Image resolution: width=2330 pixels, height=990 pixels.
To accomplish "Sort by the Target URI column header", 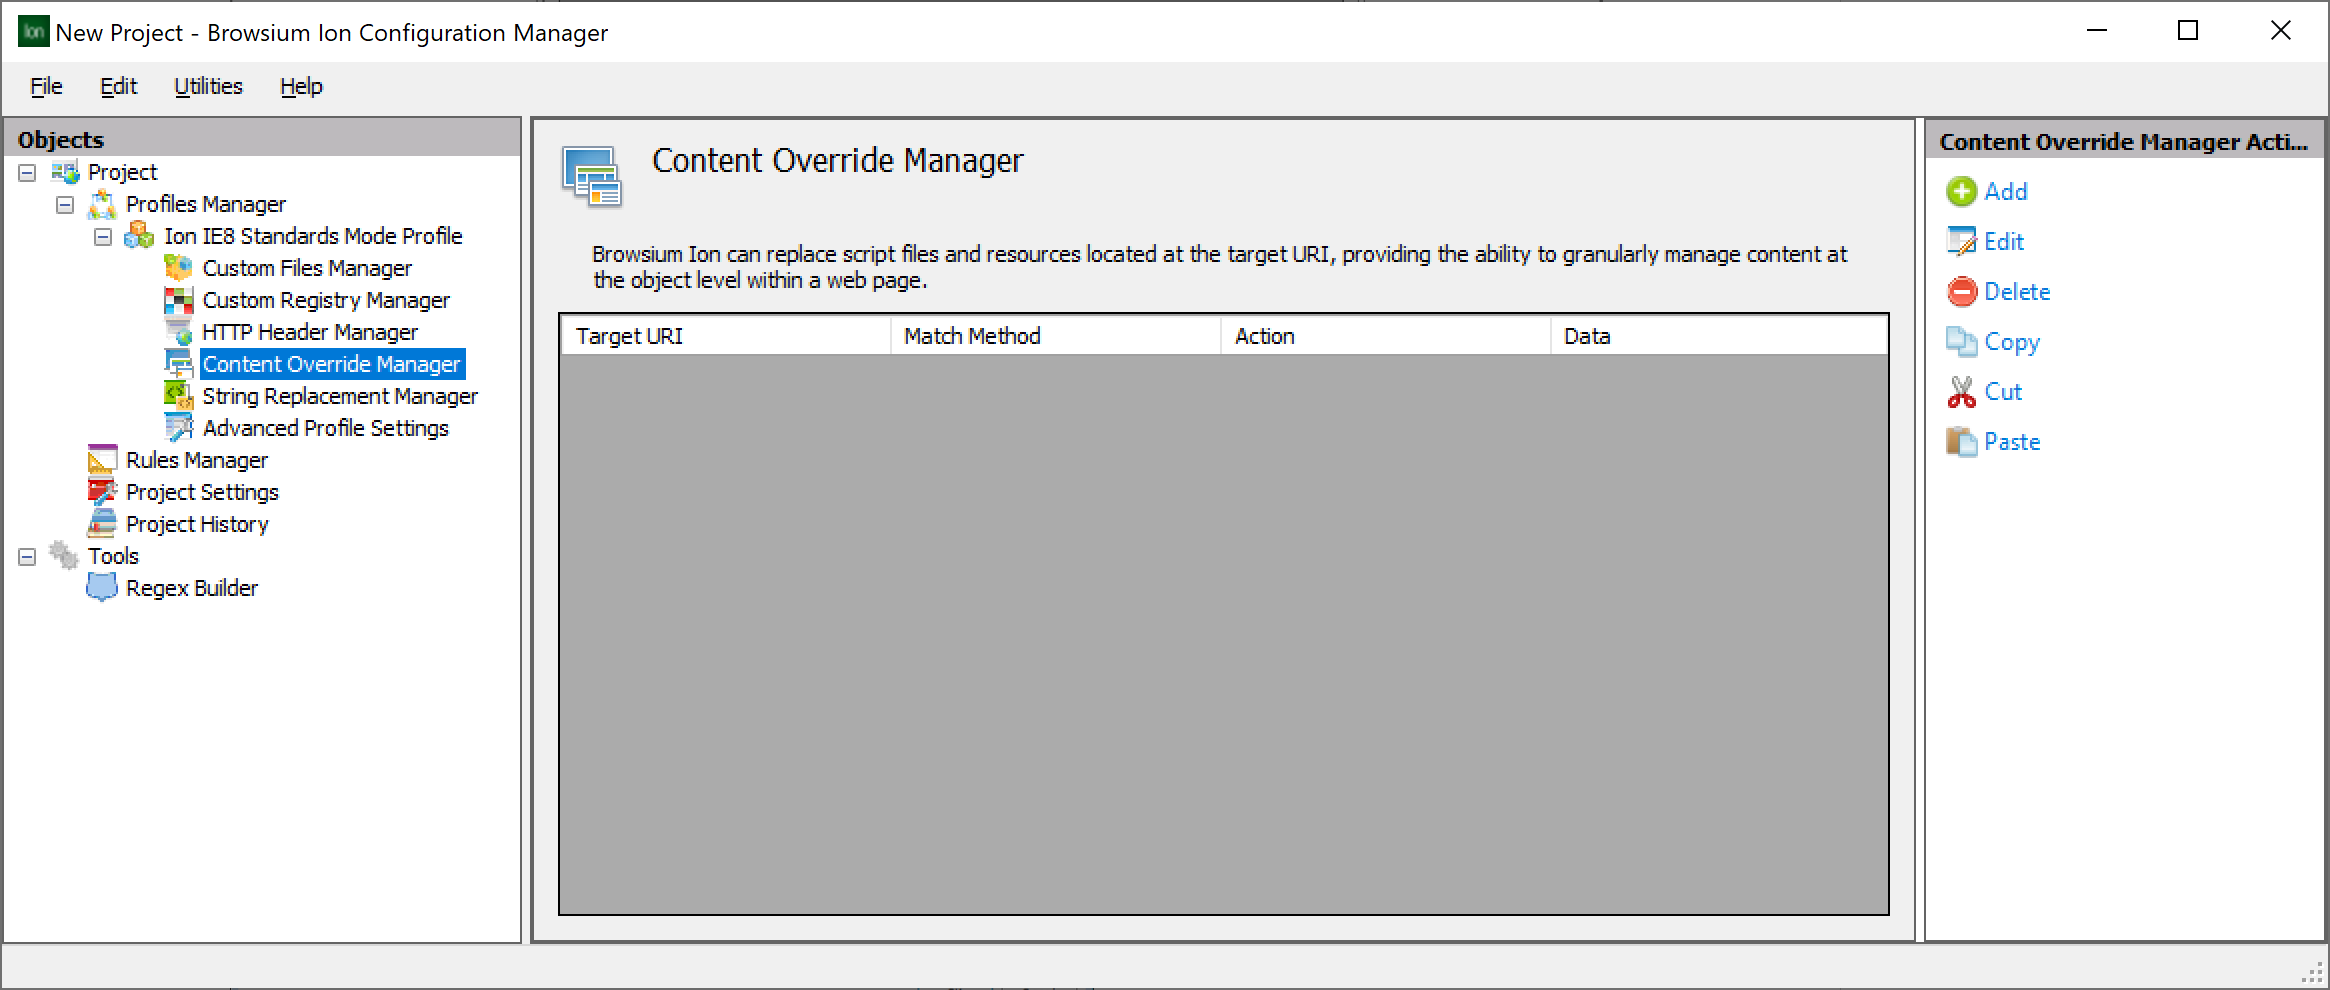I will (725, 335).
